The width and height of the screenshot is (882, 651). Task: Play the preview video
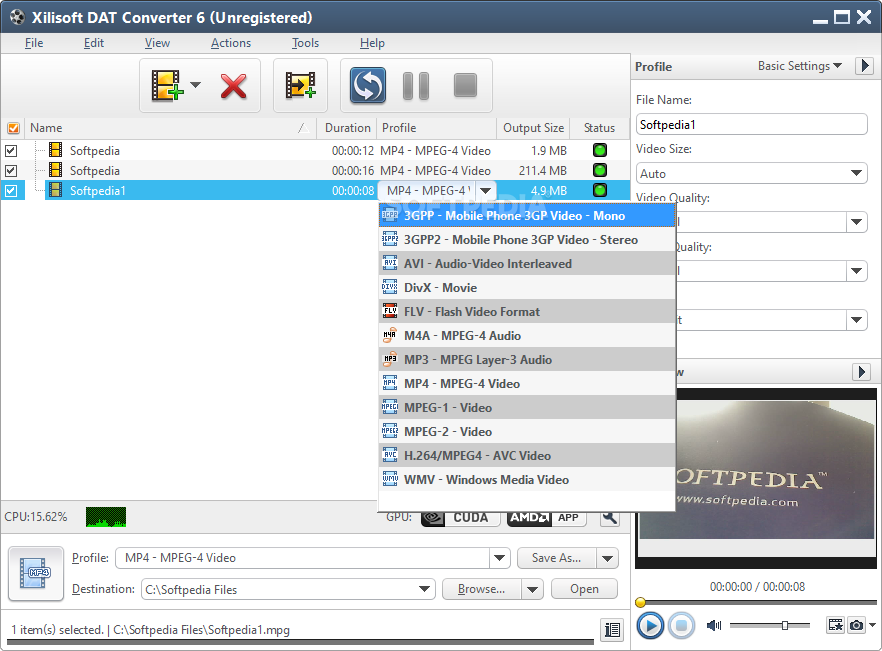tap(650, 625)
